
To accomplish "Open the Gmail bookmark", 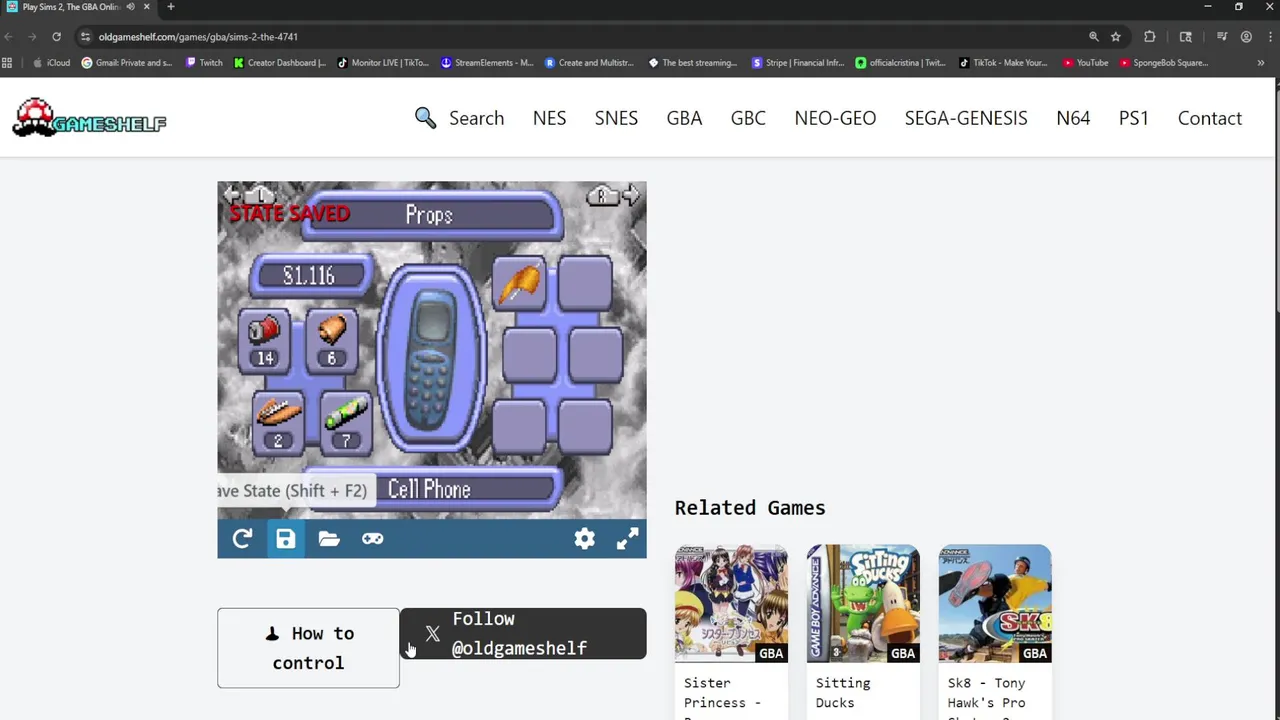I will point(127,63).
